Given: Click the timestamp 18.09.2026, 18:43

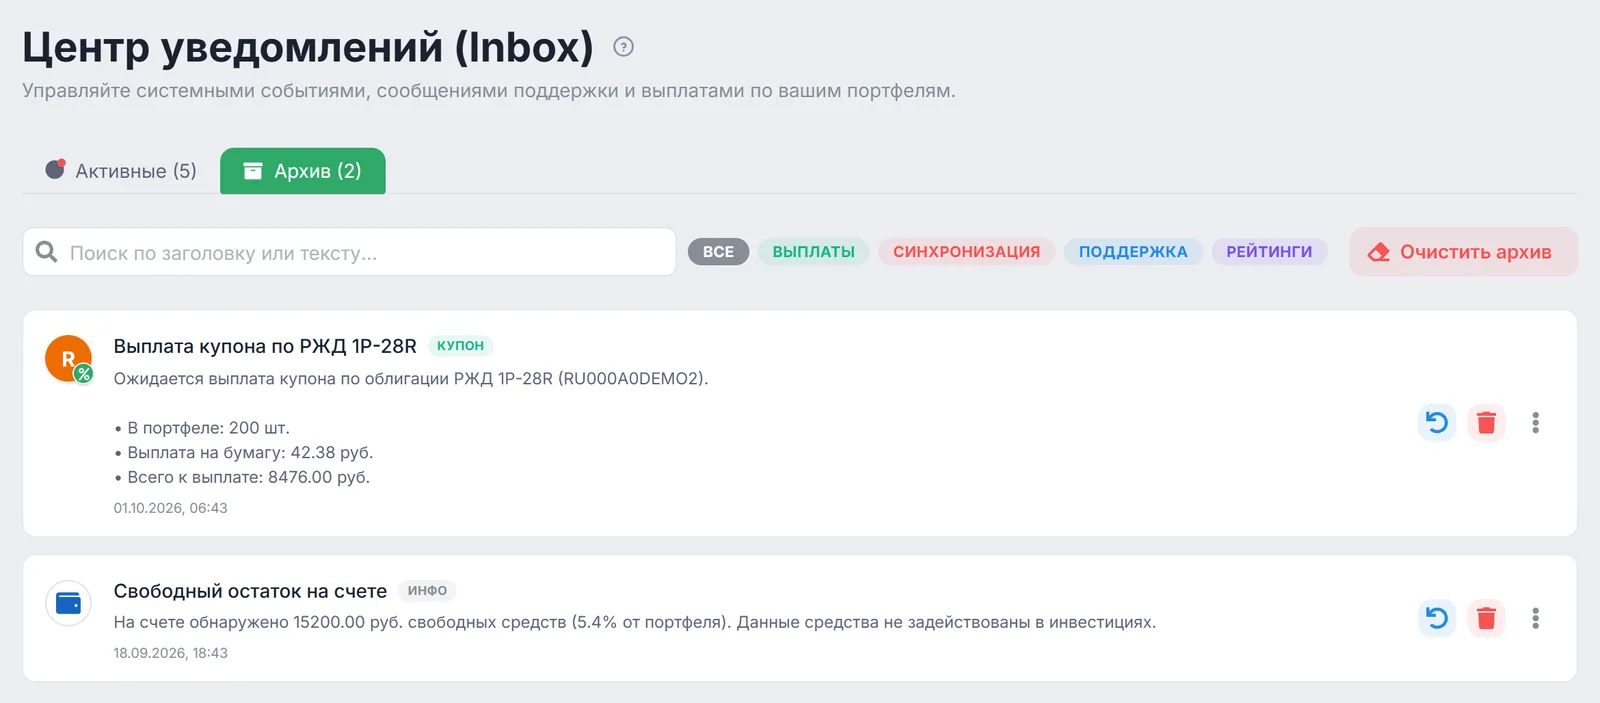Looking at the screenshot, I should coord(170,653).
